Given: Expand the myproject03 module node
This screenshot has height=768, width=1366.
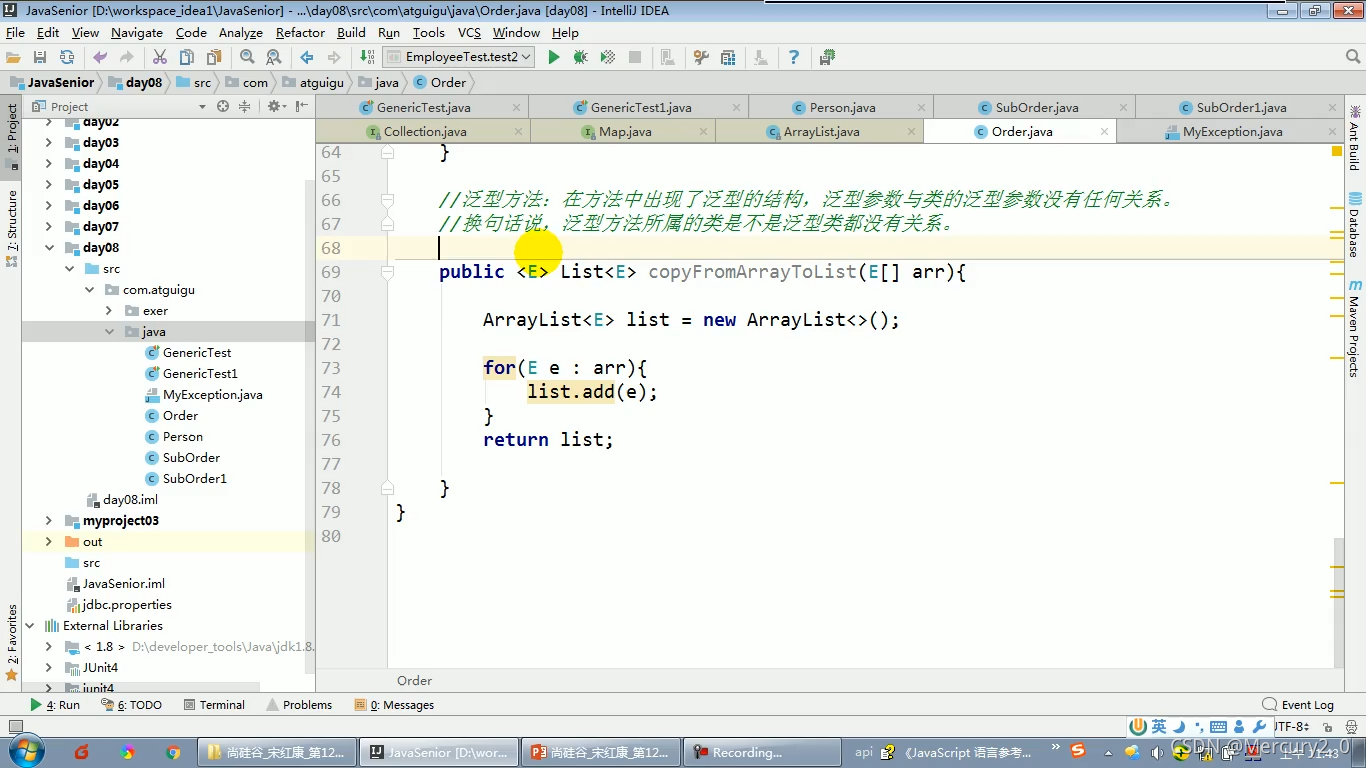Looking at the screenshot, I should click(x=48, y=520).
